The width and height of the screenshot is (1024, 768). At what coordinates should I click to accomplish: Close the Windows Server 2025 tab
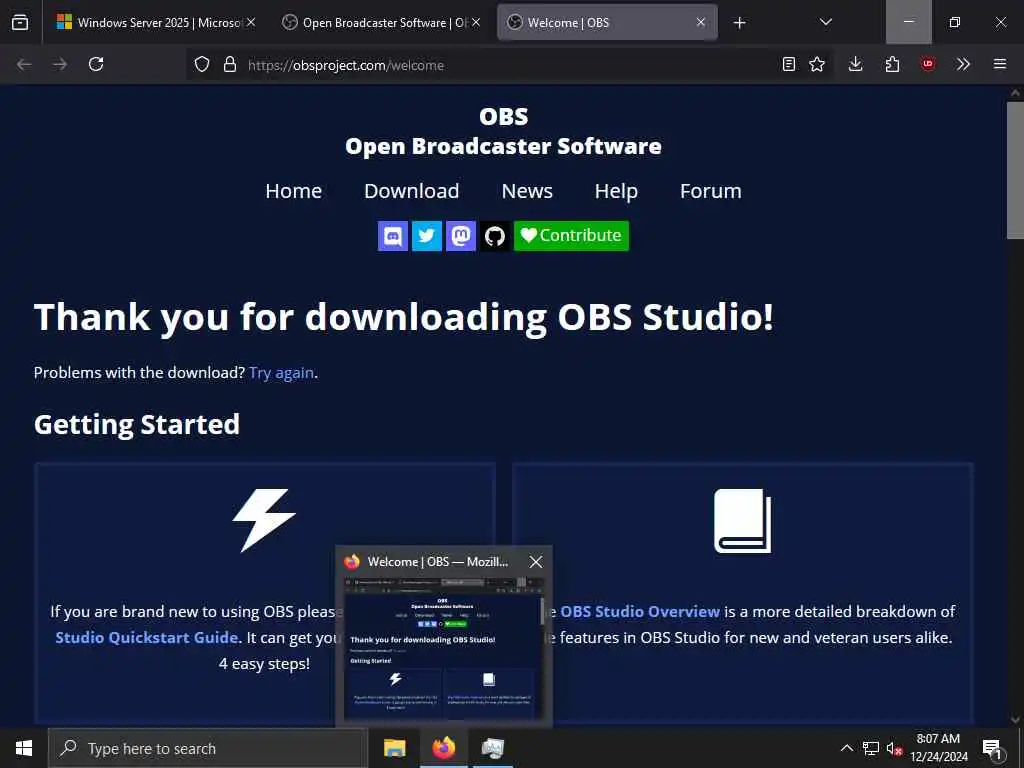(251, 22)
